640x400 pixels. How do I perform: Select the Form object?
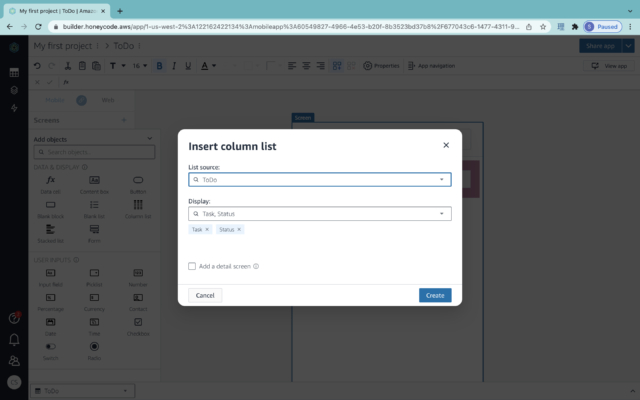[x=94, y=233]
